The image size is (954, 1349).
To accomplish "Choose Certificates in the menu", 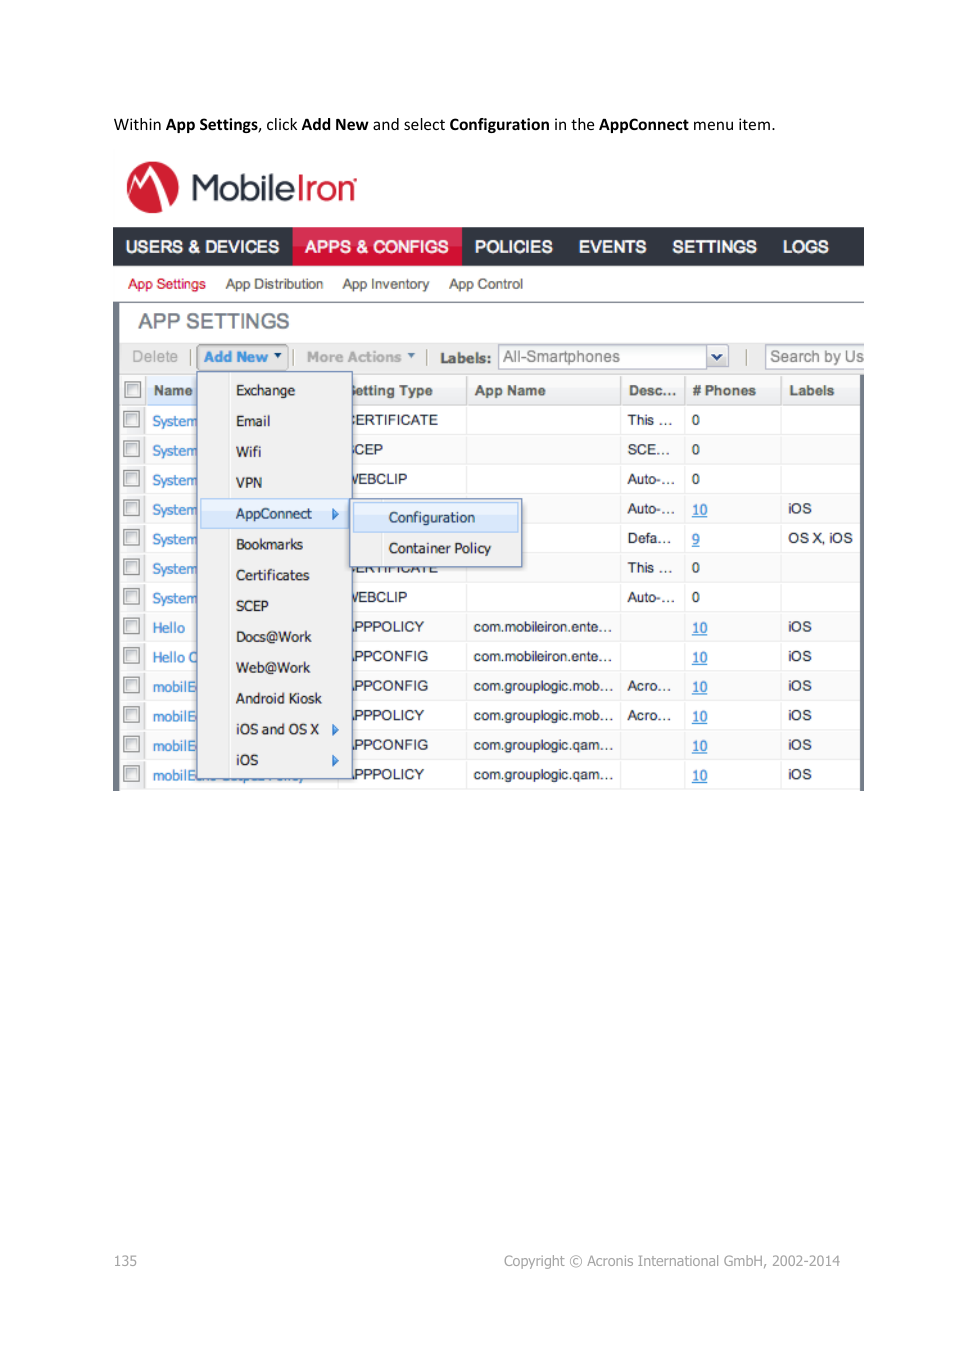I will point(274,575).
